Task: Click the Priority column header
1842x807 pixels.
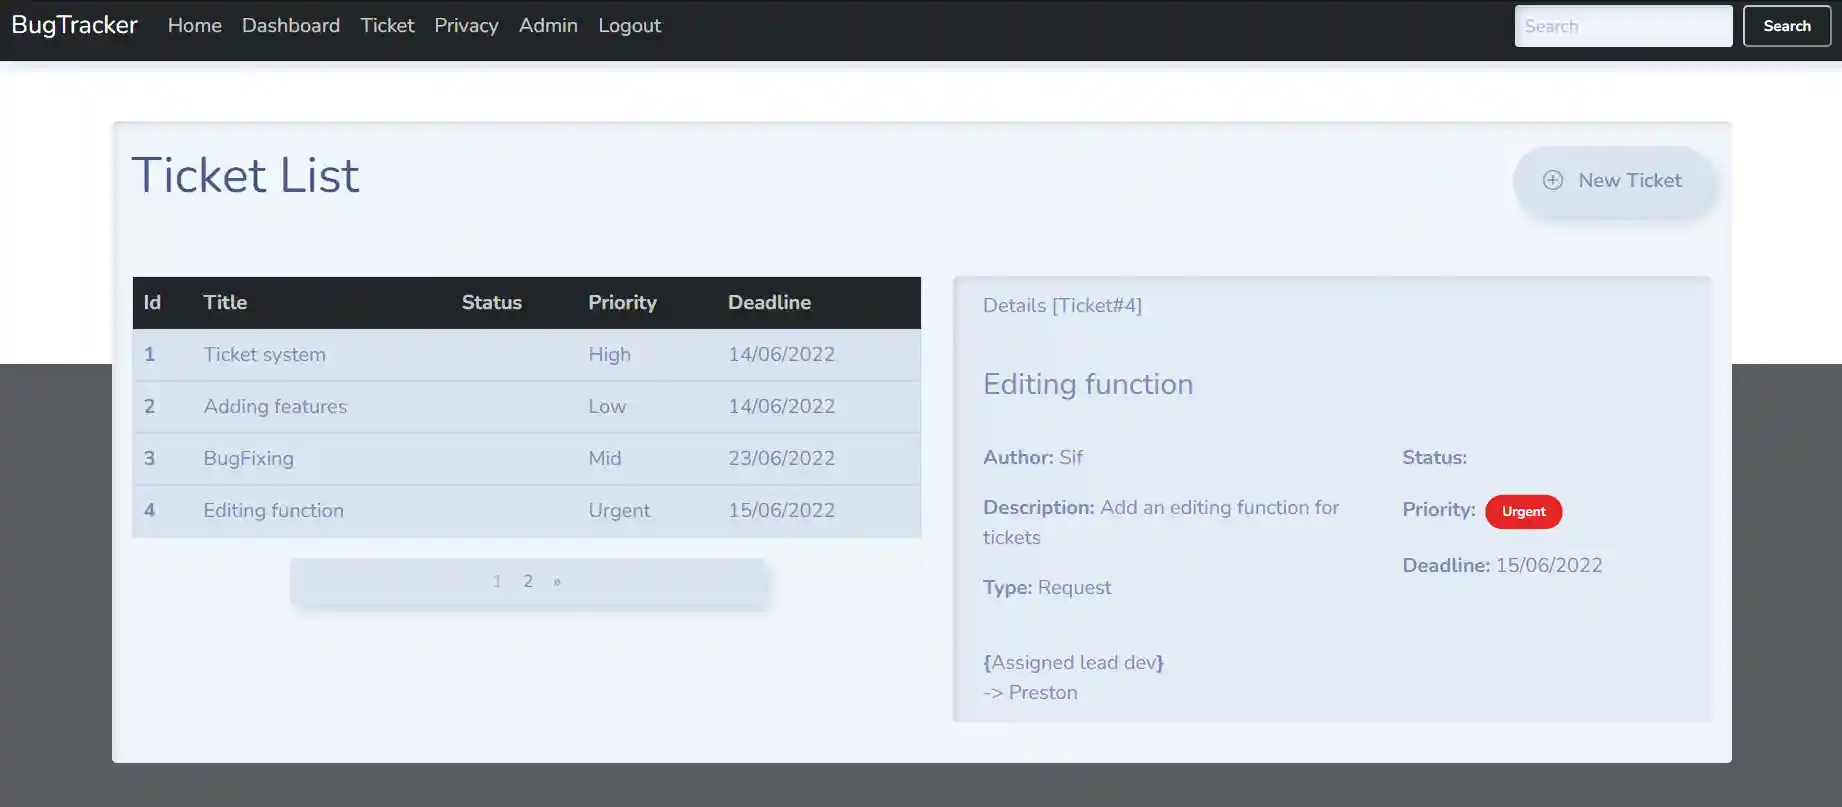Action: click(622, 302)
